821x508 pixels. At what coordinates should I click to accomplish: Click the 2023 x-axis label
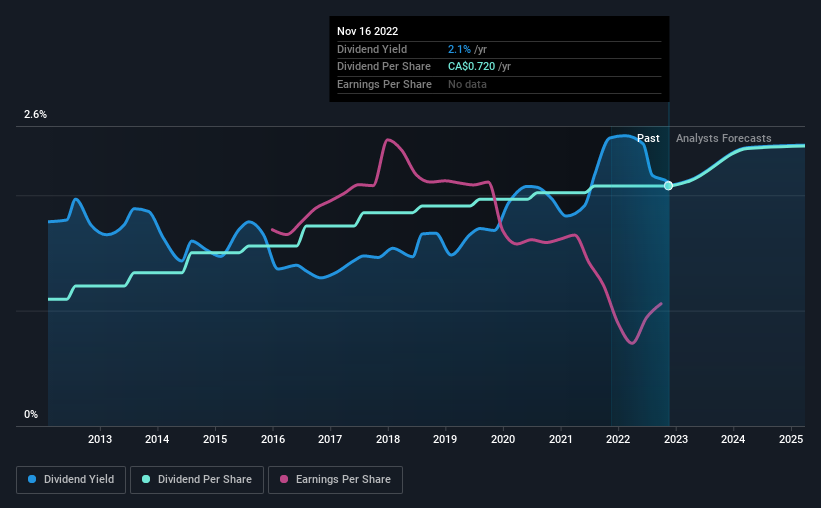[676, 439]
